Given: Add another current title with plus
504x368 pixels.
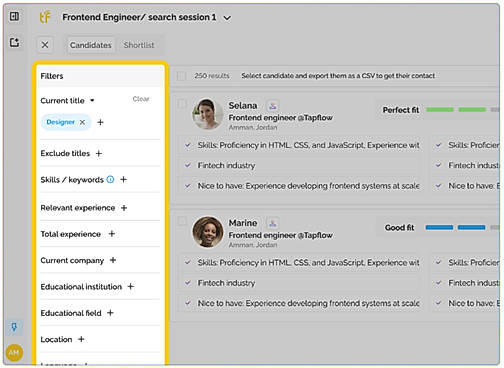Looking at the screenshot, I should point(100,122).
